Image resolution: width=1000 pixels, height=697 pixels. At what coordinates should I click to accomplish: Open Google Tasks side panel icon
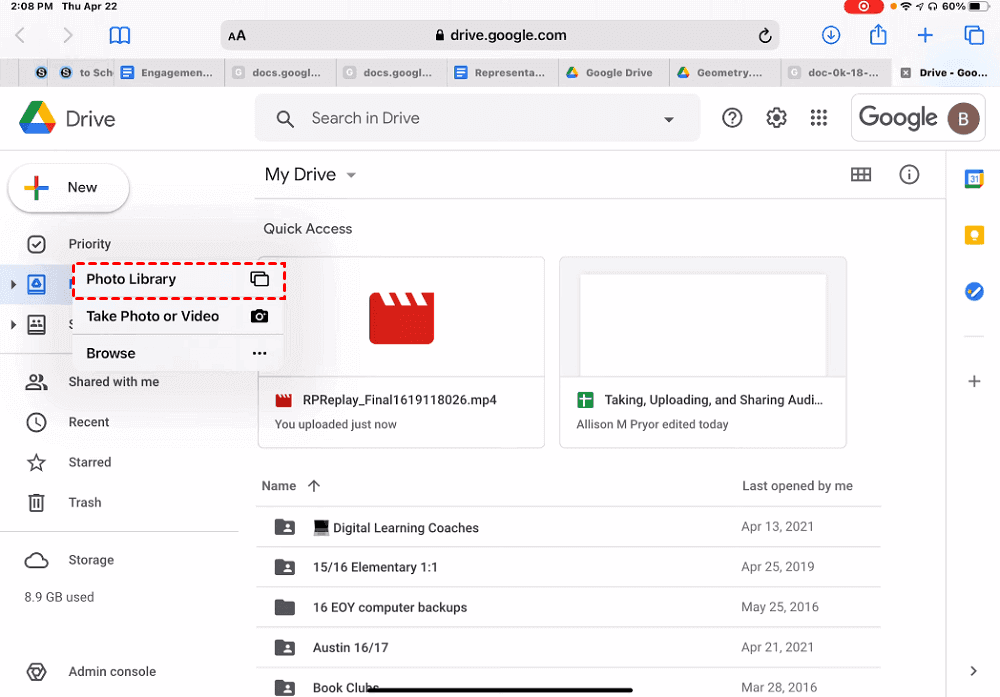pos(974,291)
